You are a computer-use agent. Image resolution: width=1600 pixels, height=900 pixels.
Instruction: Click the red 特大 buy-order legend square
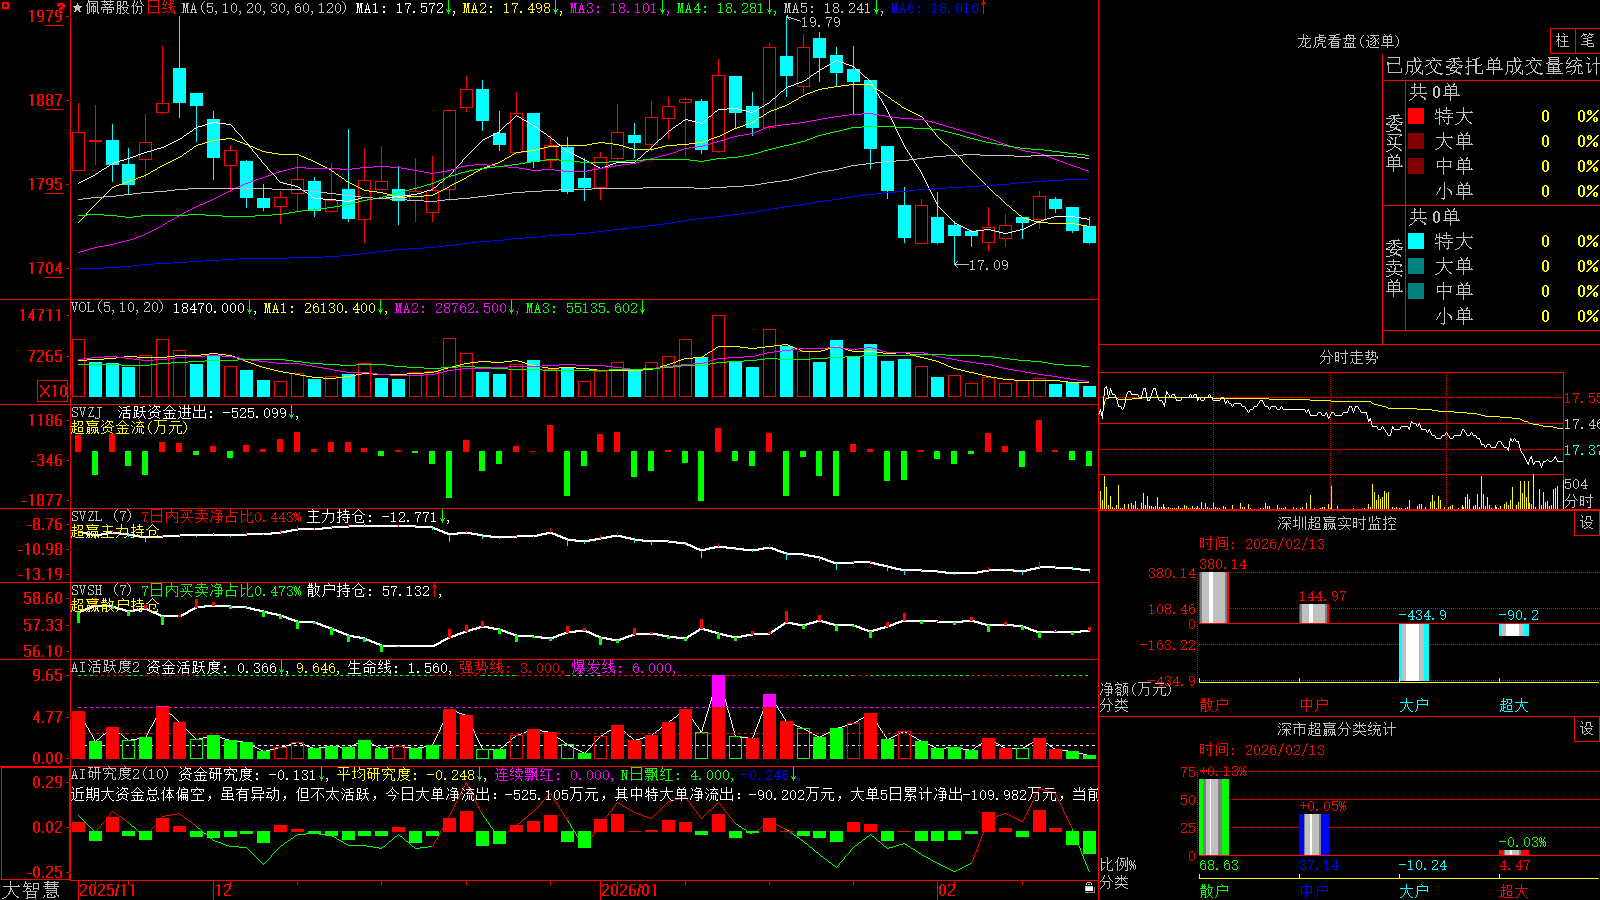(x=1416, y=116)
